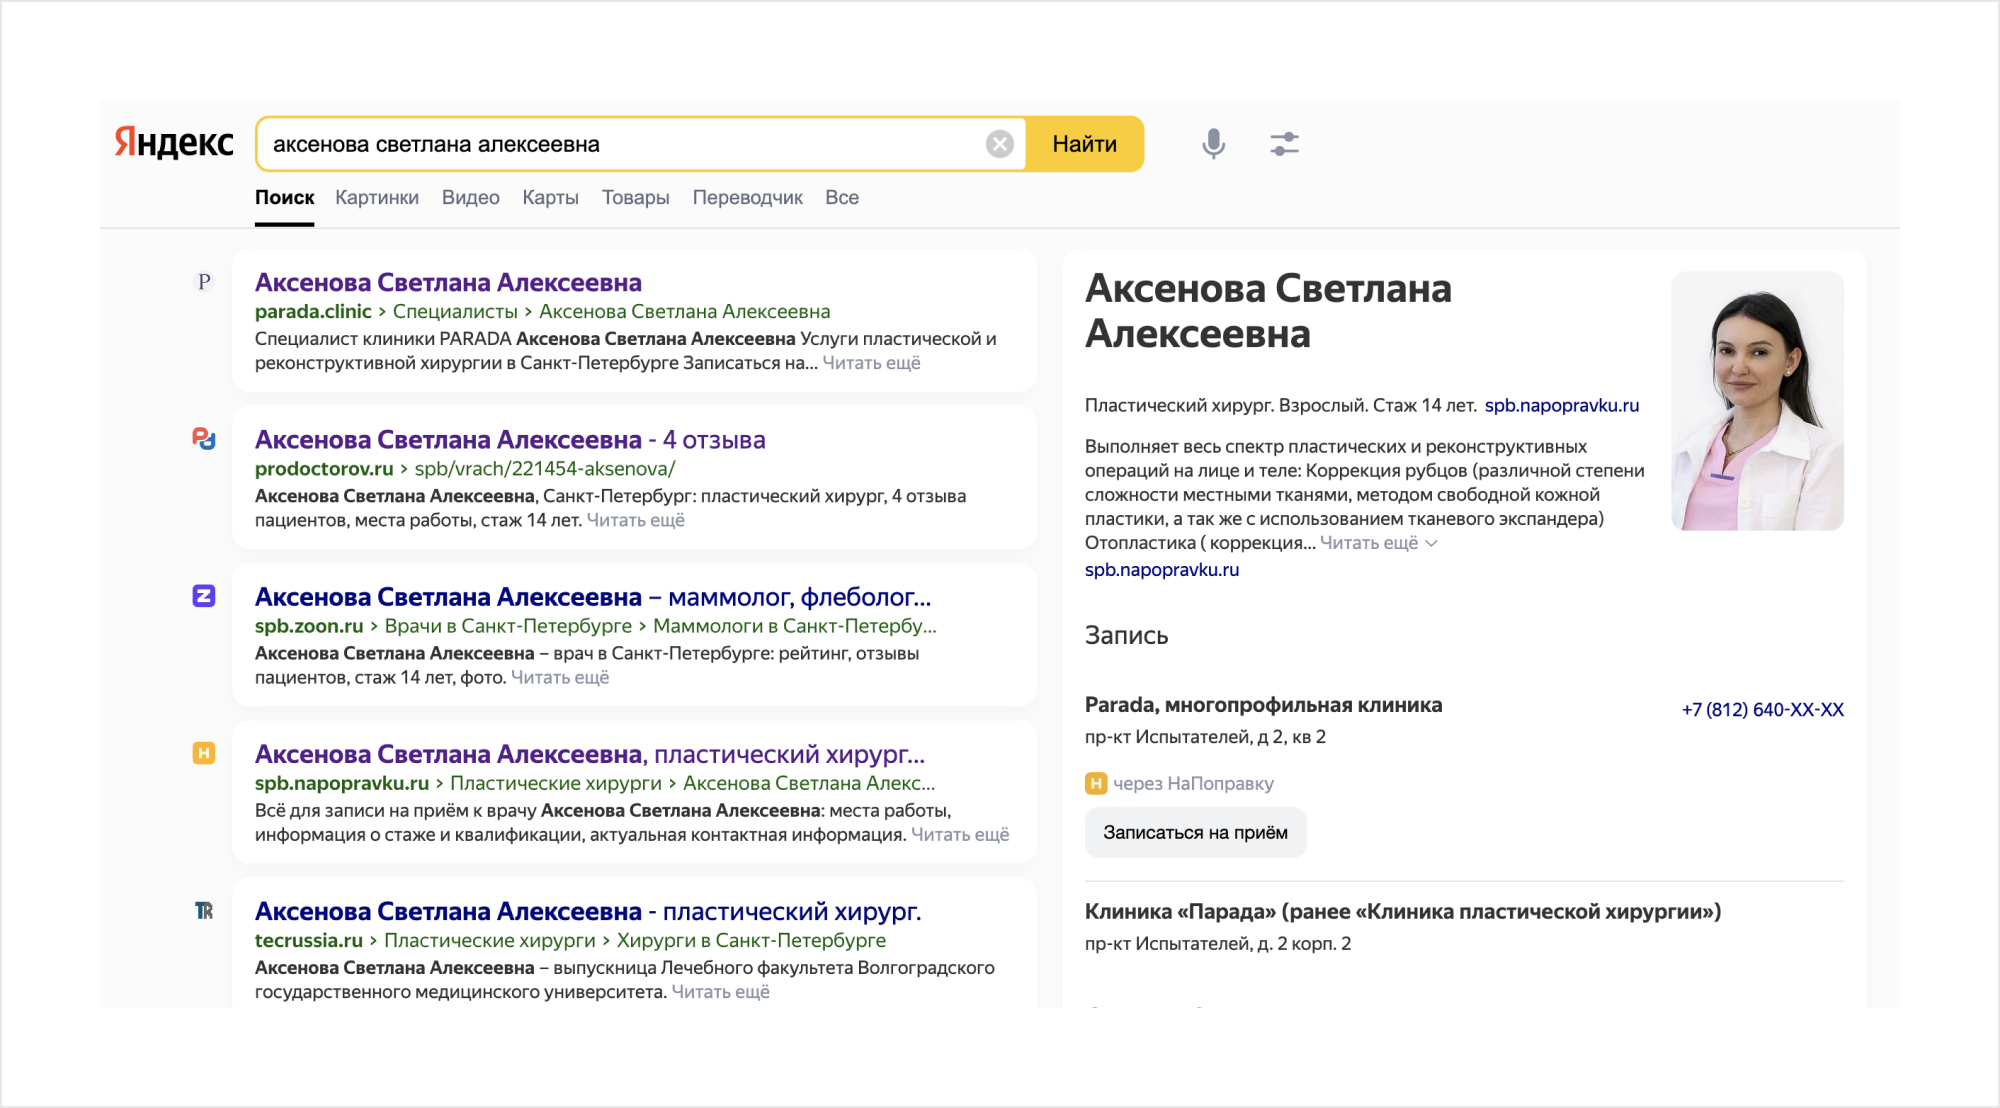2000x1108 pixels.
Task: Click the prodoctorov.ru favicon
Action: [x=204, y=439]
